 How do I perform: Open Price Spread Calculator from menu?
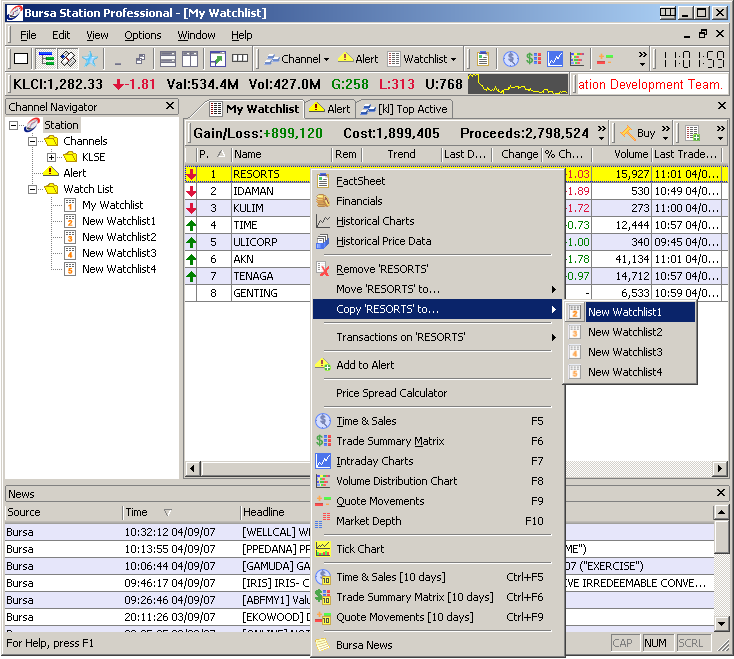coord(438,393)
